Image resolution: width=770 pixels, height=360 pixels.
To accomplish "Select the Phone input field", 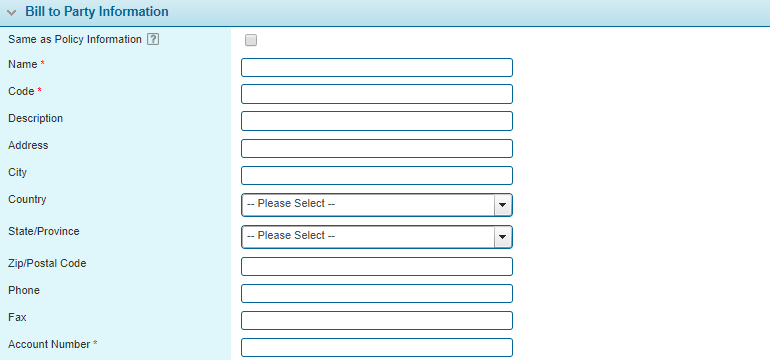I will click(x=377, y=293).
